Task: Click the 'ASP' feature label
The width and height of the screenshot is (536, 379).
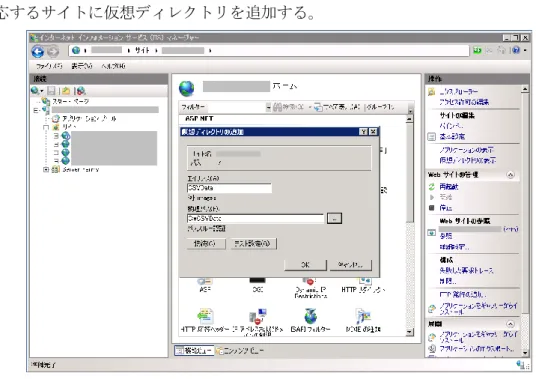Action: pyautogui.click(x=204, y=289)
